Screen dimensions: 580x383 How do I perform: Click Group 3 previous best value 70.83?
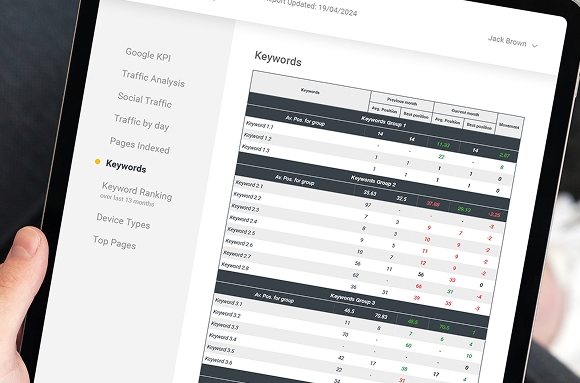click(381, 316)
